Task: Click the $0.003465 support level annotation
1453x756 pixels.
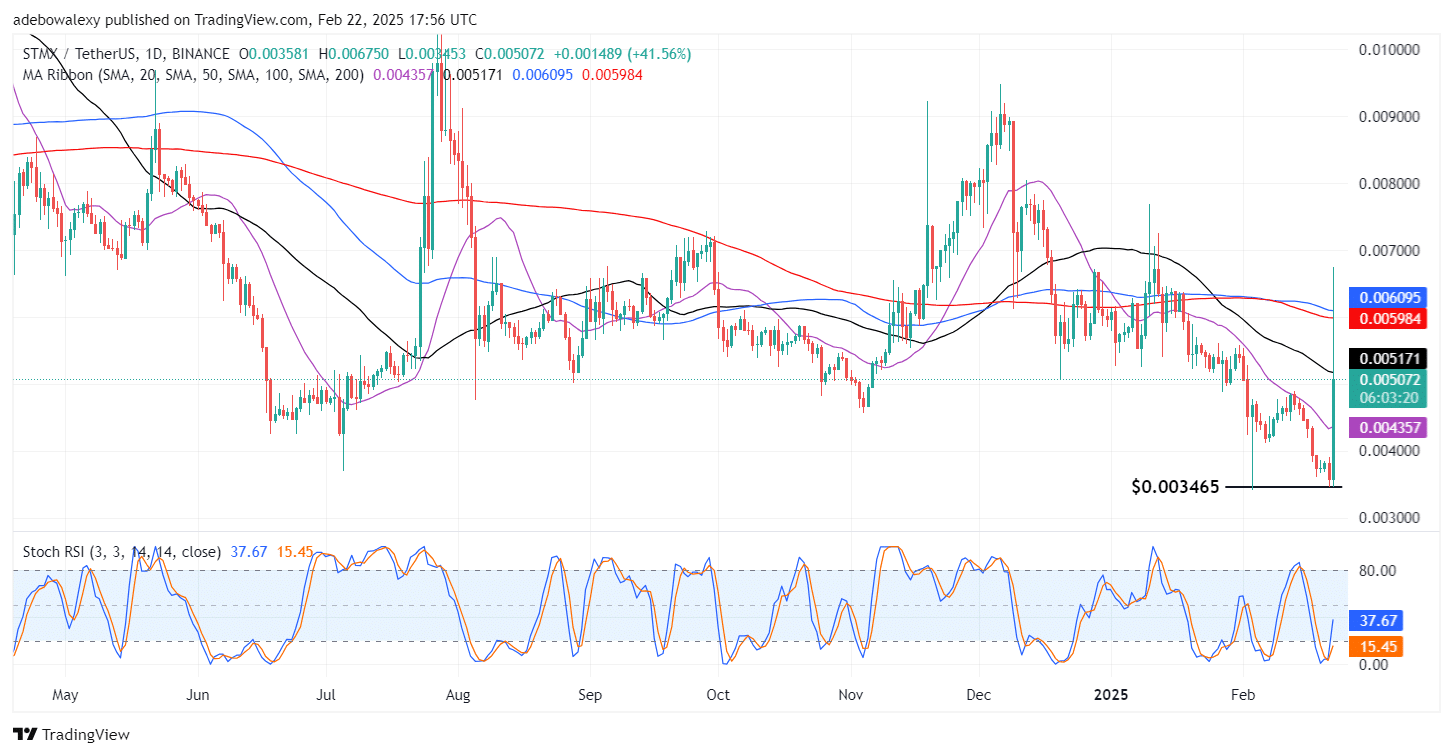Action: (1175, 487)
